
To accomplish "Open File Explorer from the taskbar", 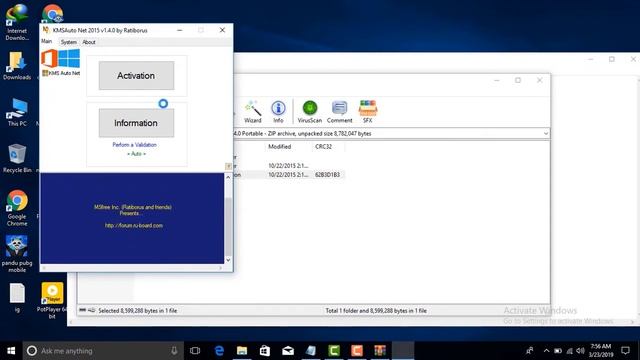I will coord(242,351).
